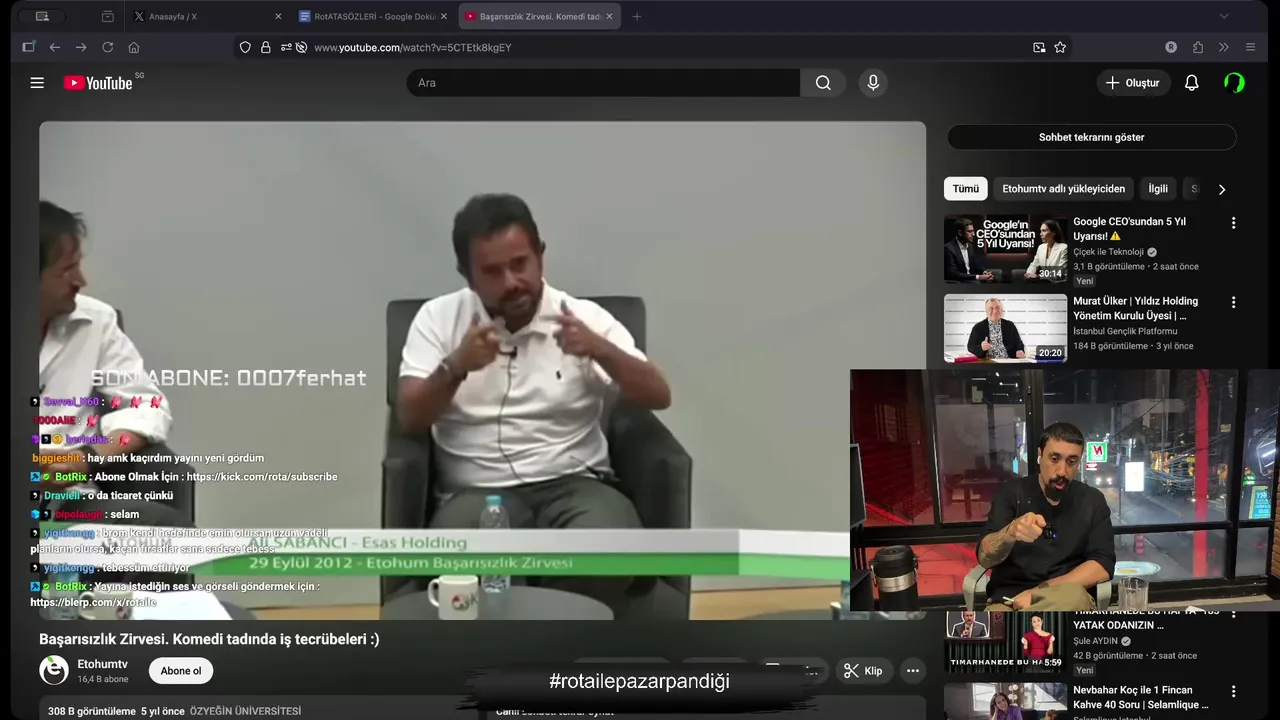Viewport: 1280px width, 720px height.
Task: Open the Etohumtv channel avatar
Action: 54,670
